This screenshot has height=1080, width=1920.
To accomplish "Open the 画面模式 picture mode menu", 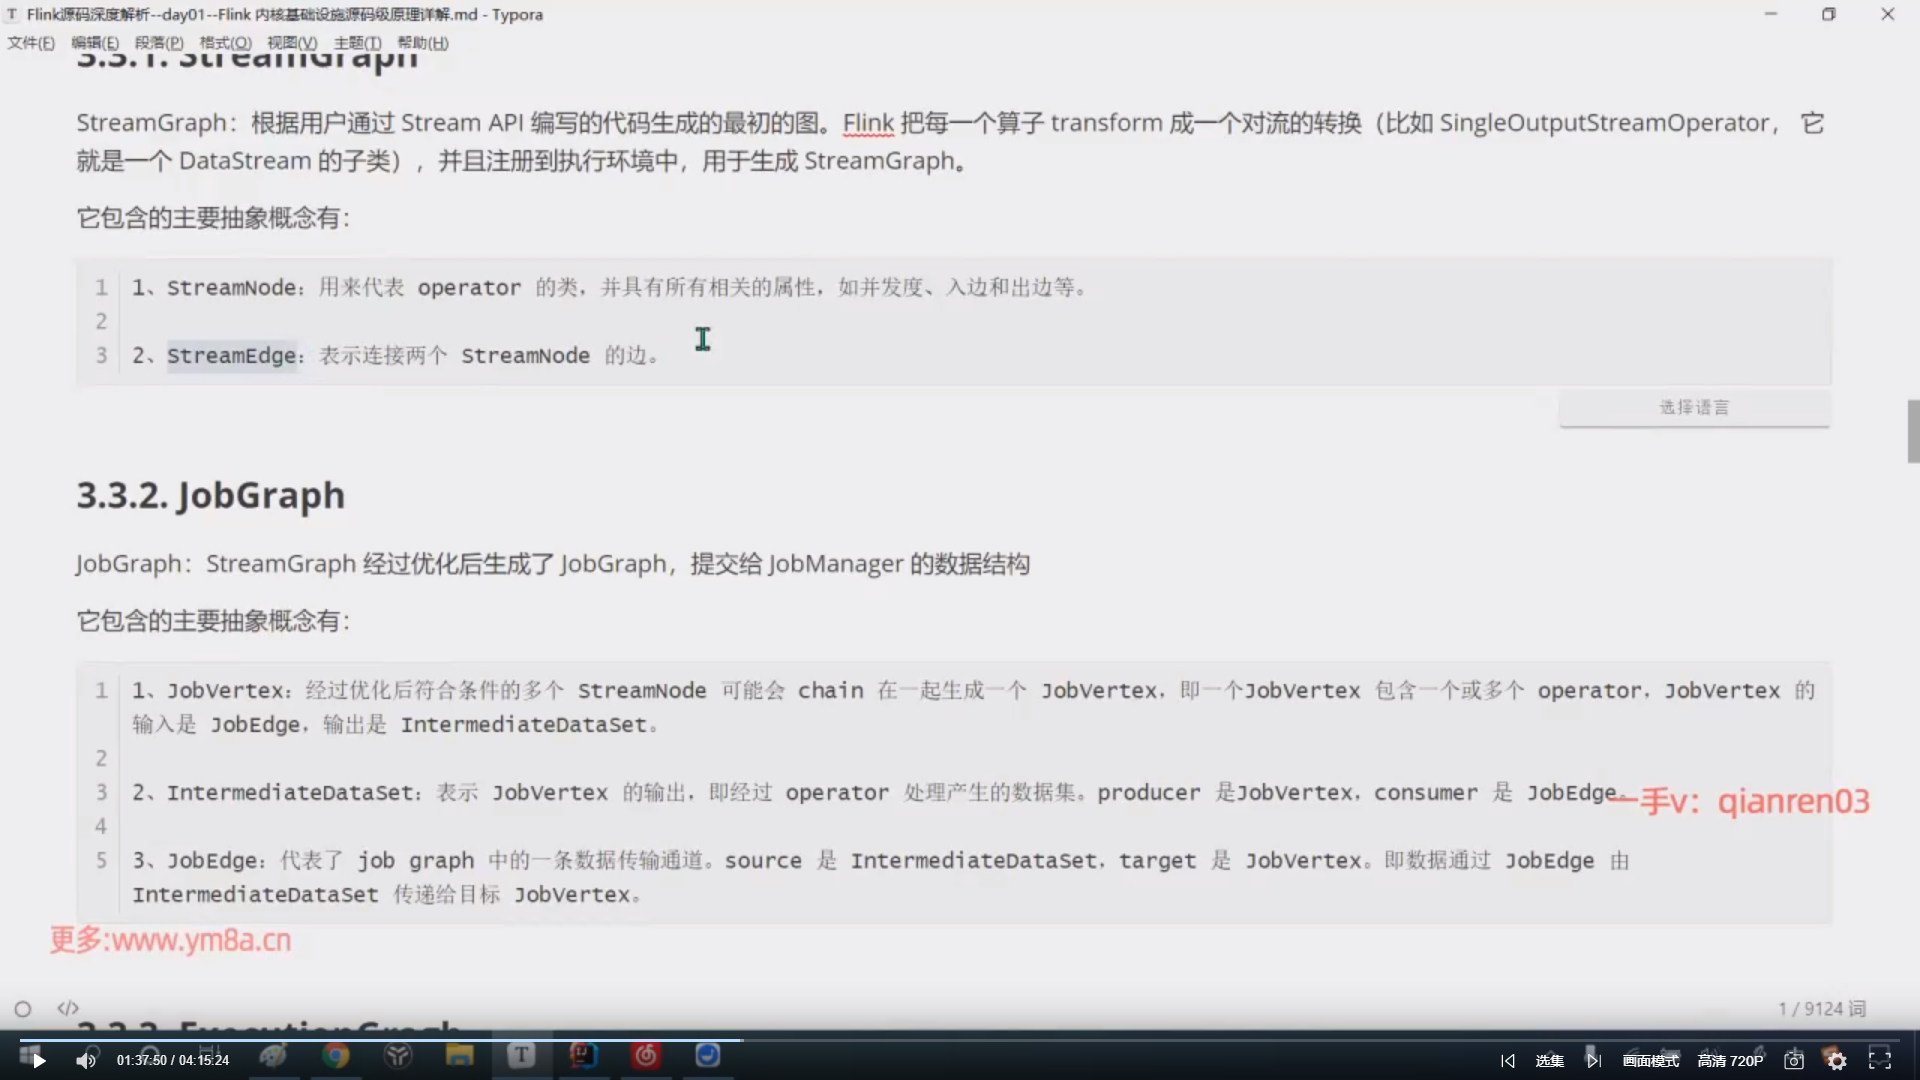I will click(x=1651, y=1061).
